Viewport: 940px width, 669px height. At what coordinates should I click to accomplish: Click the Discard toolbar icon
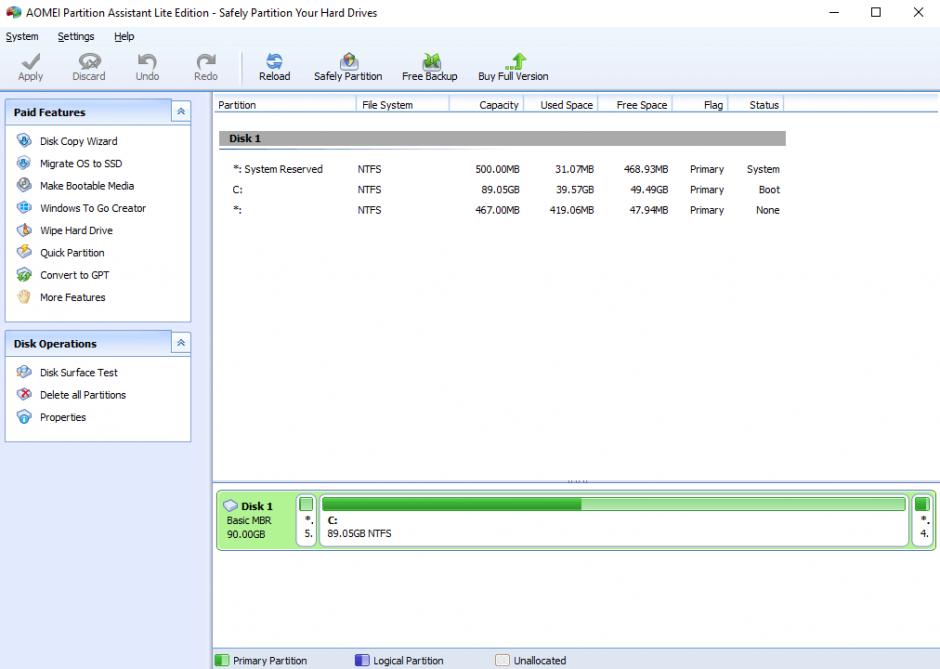click(x=89, y=61)
